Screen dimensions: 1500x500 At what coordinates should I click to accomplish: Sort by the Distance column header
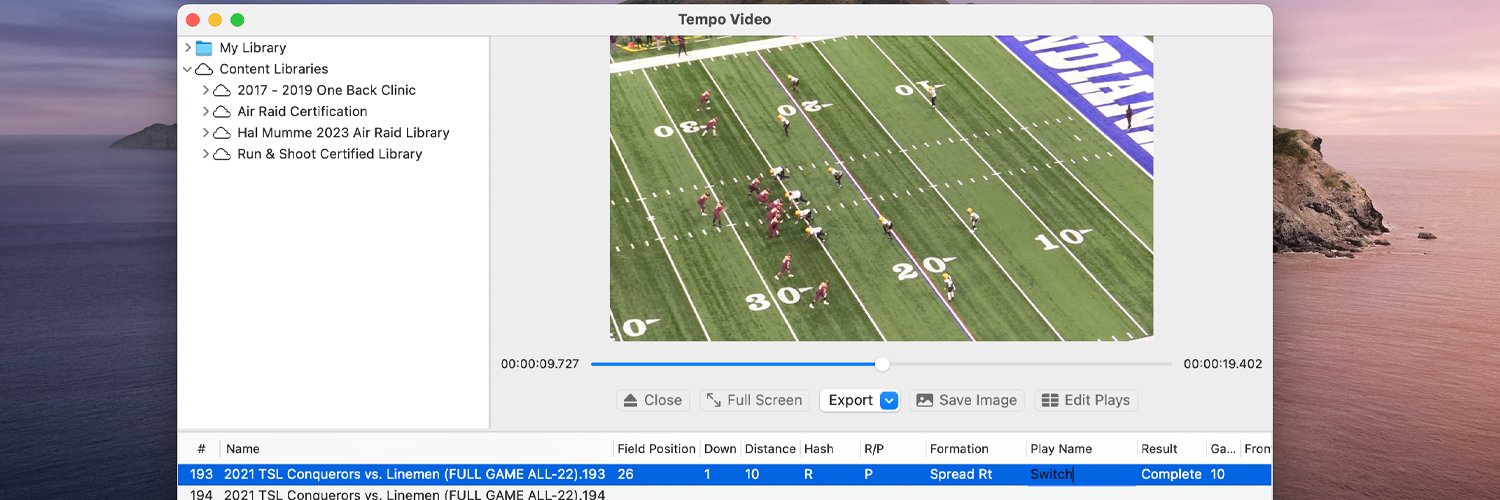[770, 449]
